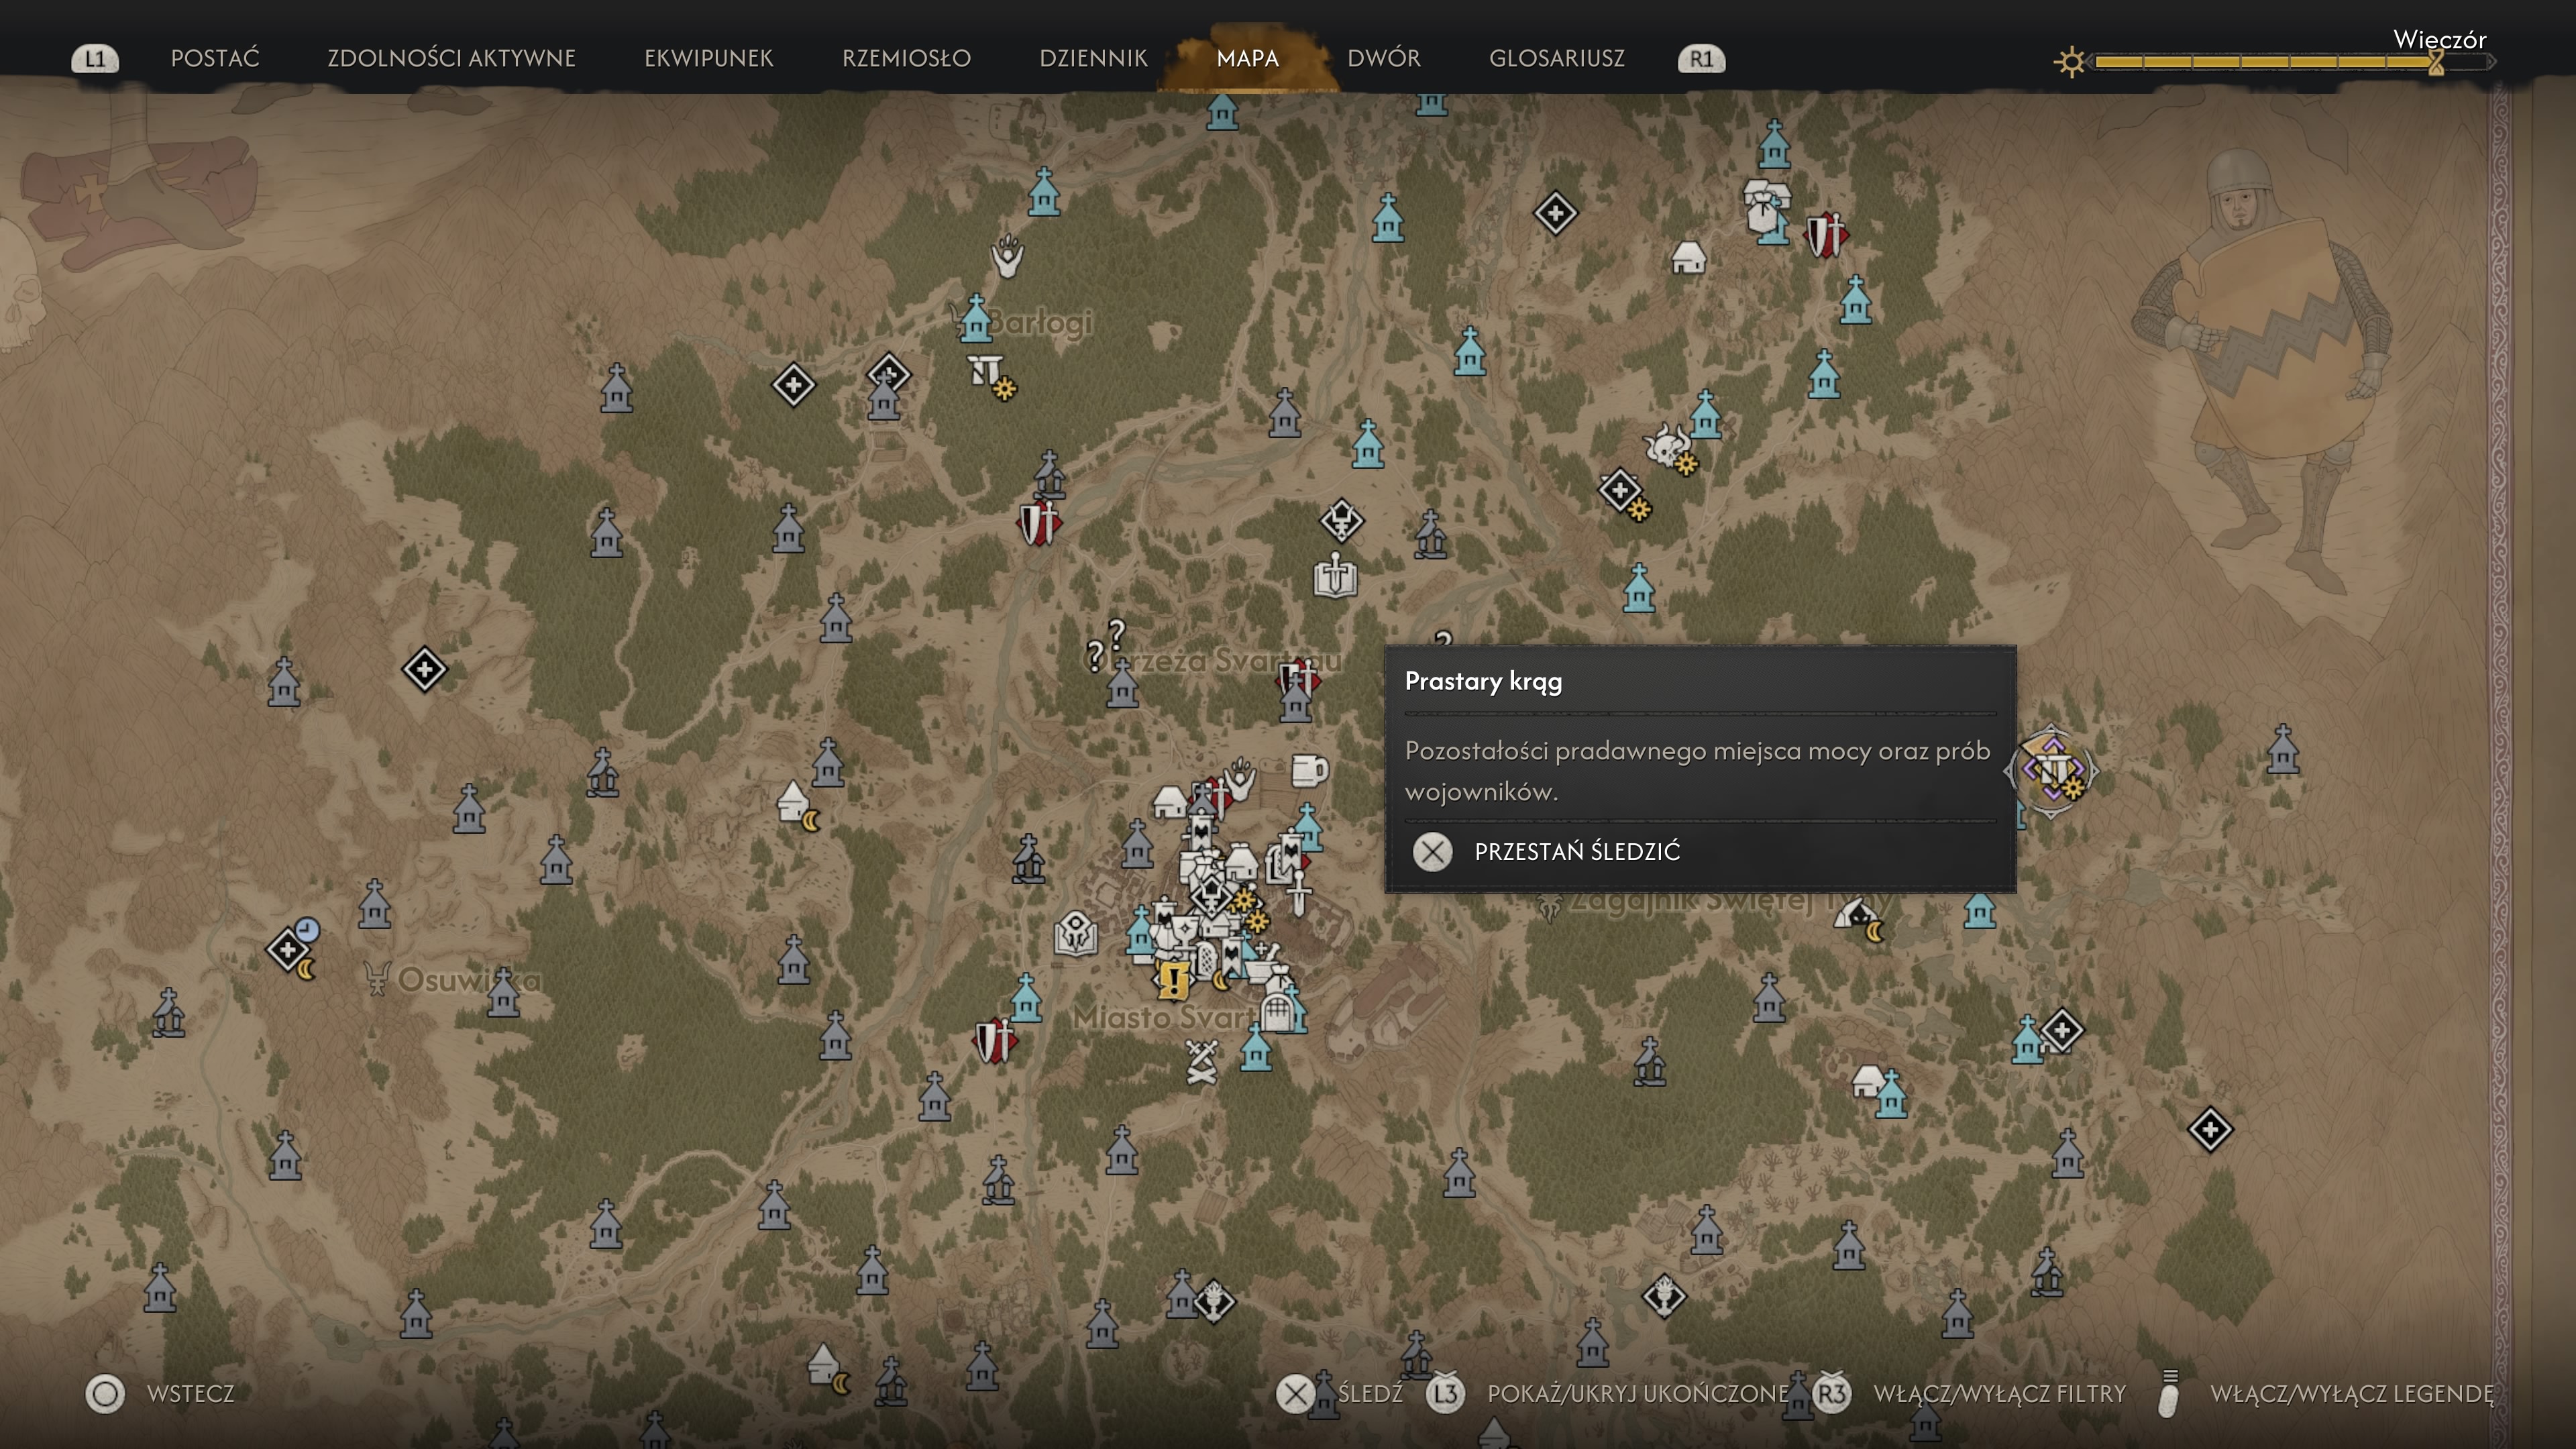Click the raised-hands icon in the town cluster
This screenshot has height=1449, width=2576.
click(x=1240, y=778)
